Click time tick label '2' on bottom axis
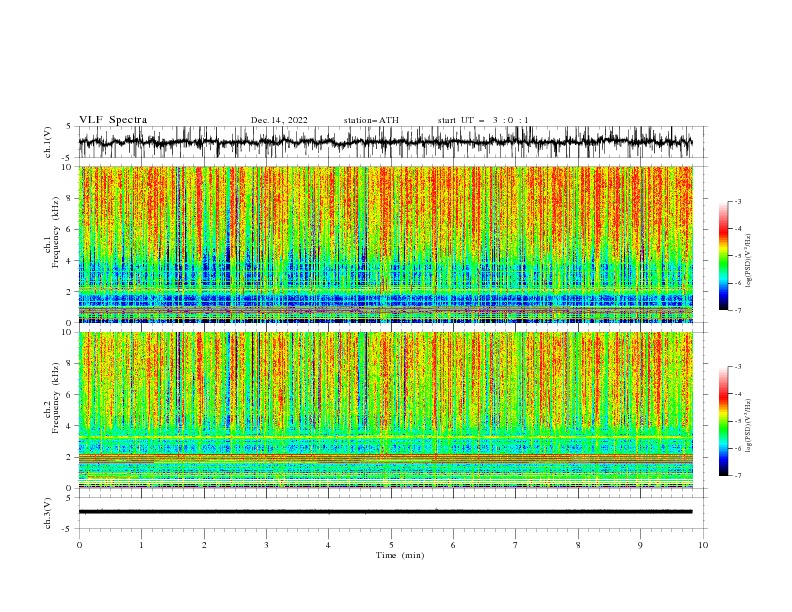The width and height of the screenshot is (792, 612). pyautogui.click(x=204, y=545)
